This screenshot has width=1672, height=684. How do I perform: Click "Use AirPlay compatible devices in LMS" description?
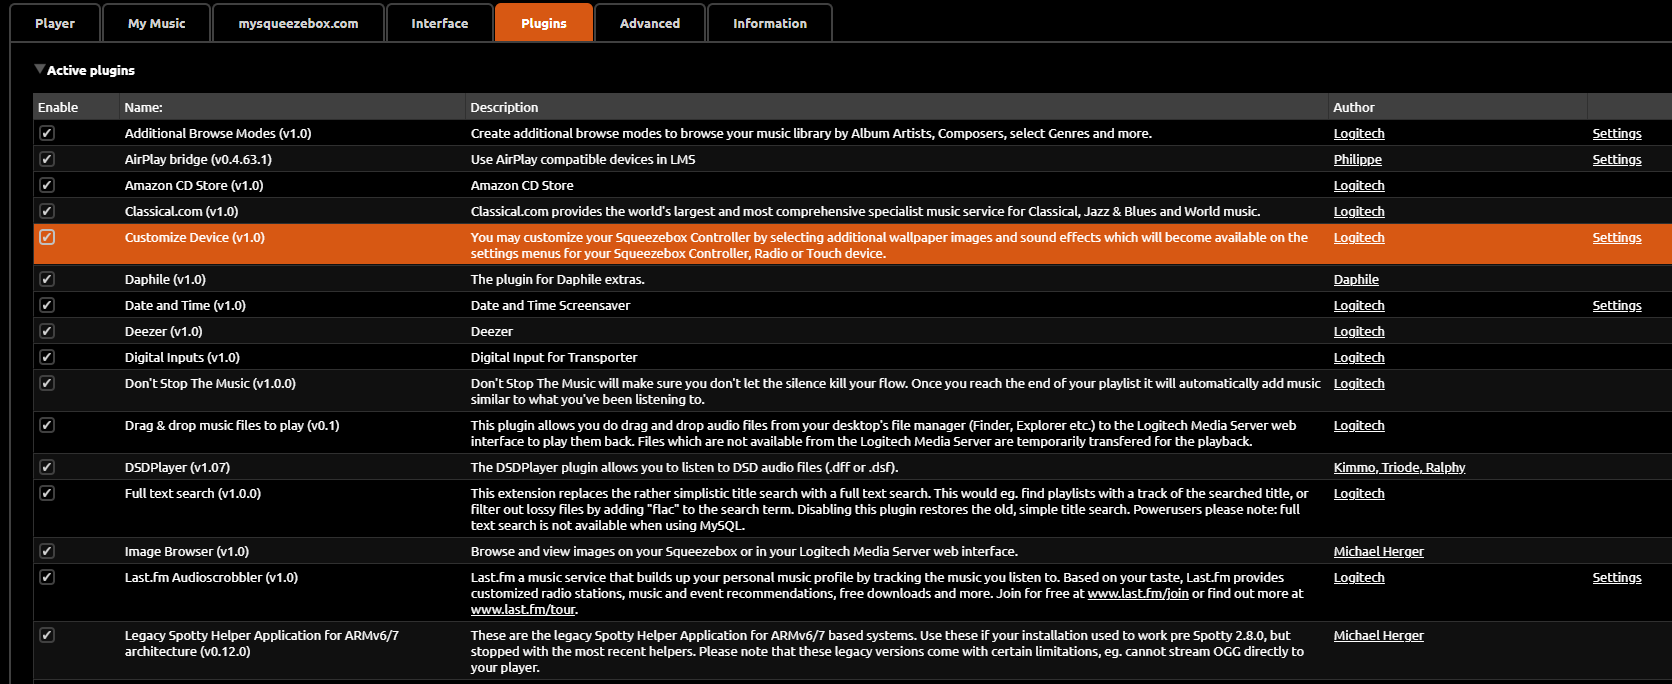click(x=583, y=159)
